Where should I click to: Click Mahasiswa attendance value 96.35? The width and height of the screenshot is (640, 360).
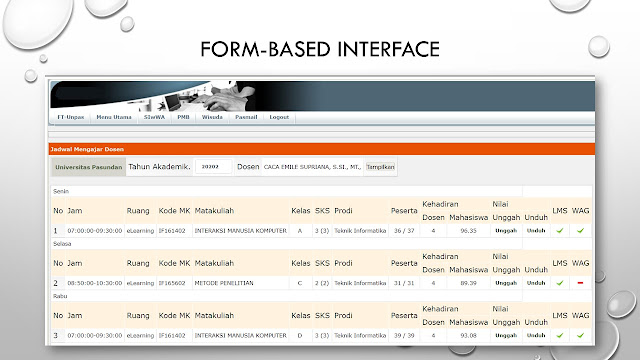pos(468,231)
